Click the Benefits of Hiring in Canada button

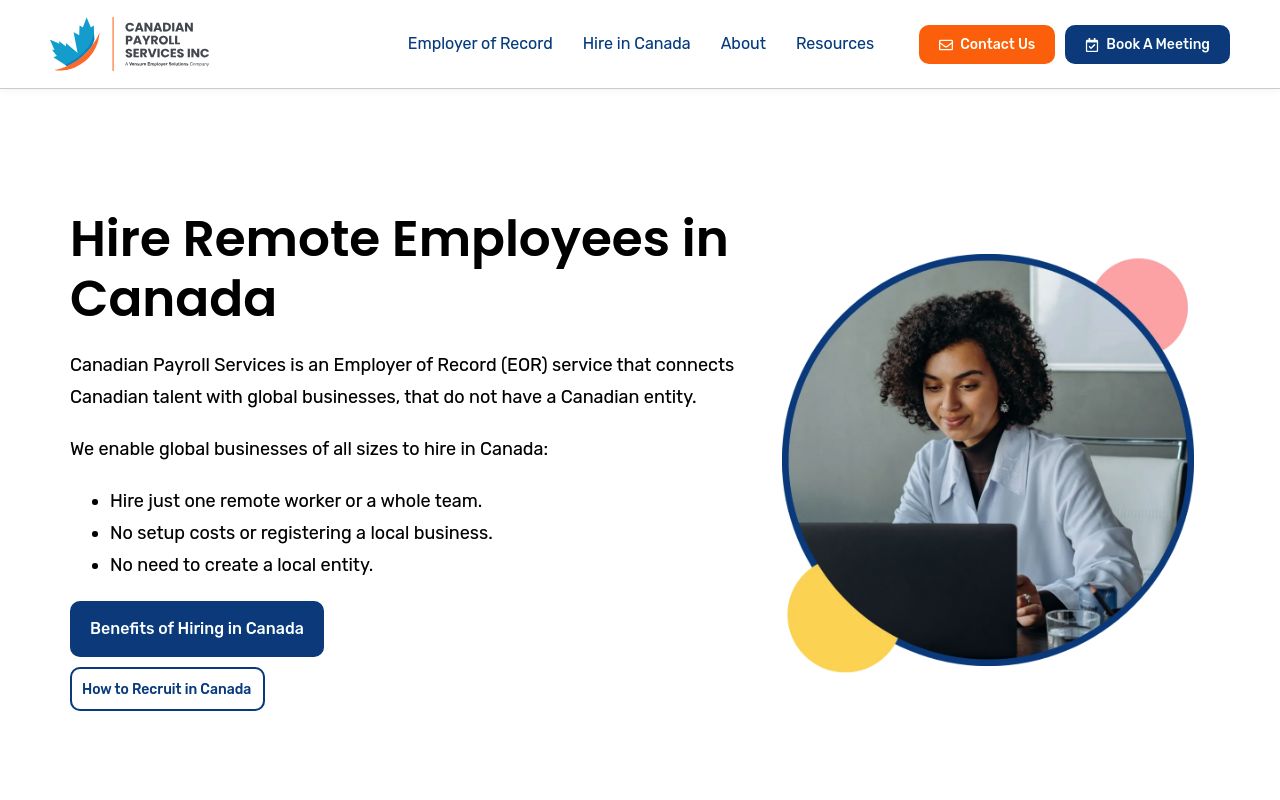[197, 628]
